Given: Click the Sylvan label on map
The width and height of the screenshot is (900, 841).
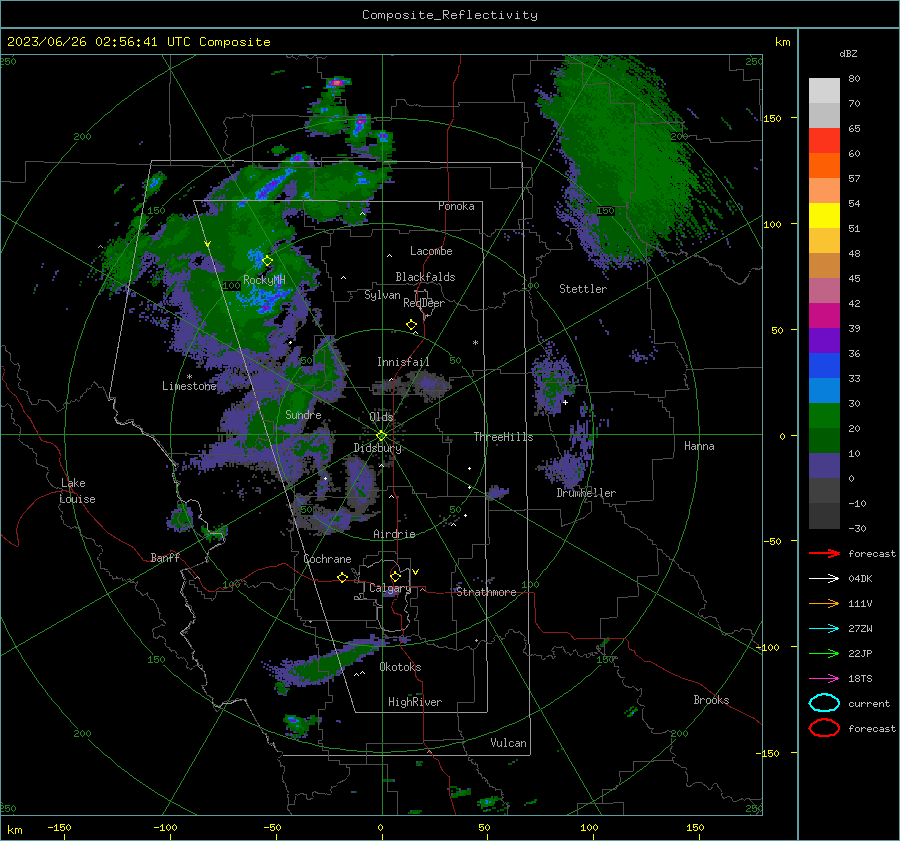Looking at the screenshot, I should coord(382,295).
